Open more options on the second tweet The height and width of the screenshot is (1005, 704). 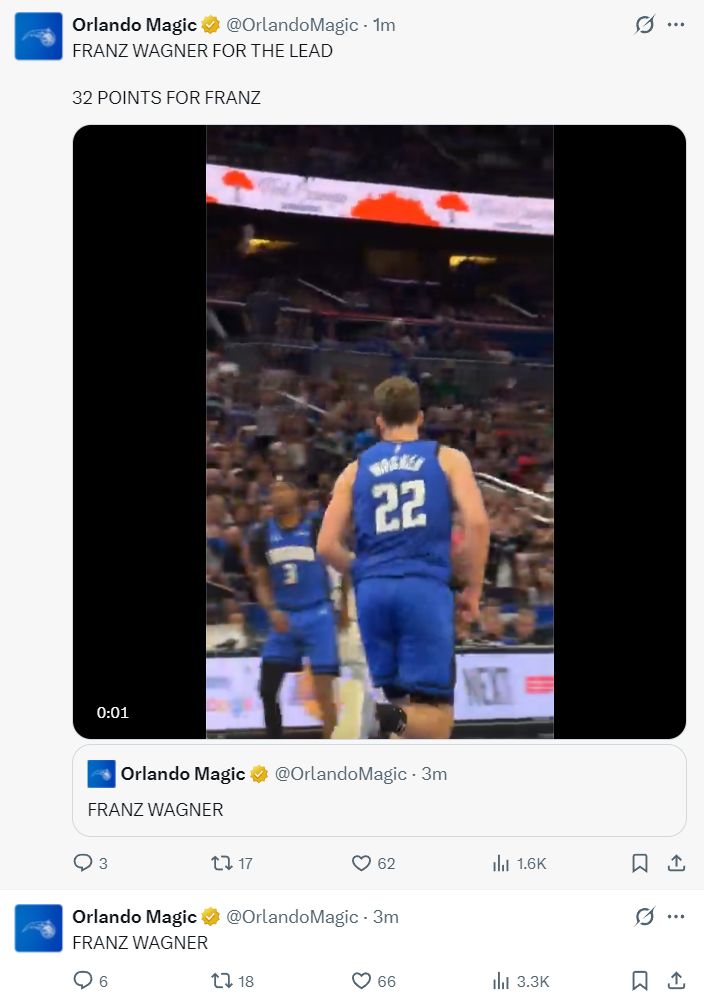click(677, 916)
